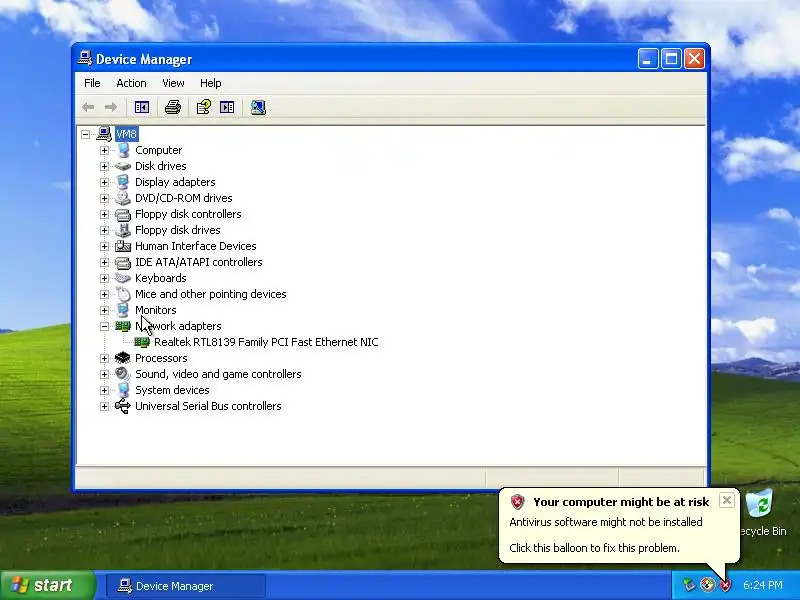The height and width of the screenshot is (600, 800).
Task: Click the Print toolbar icon
Action: pos(172,107)
